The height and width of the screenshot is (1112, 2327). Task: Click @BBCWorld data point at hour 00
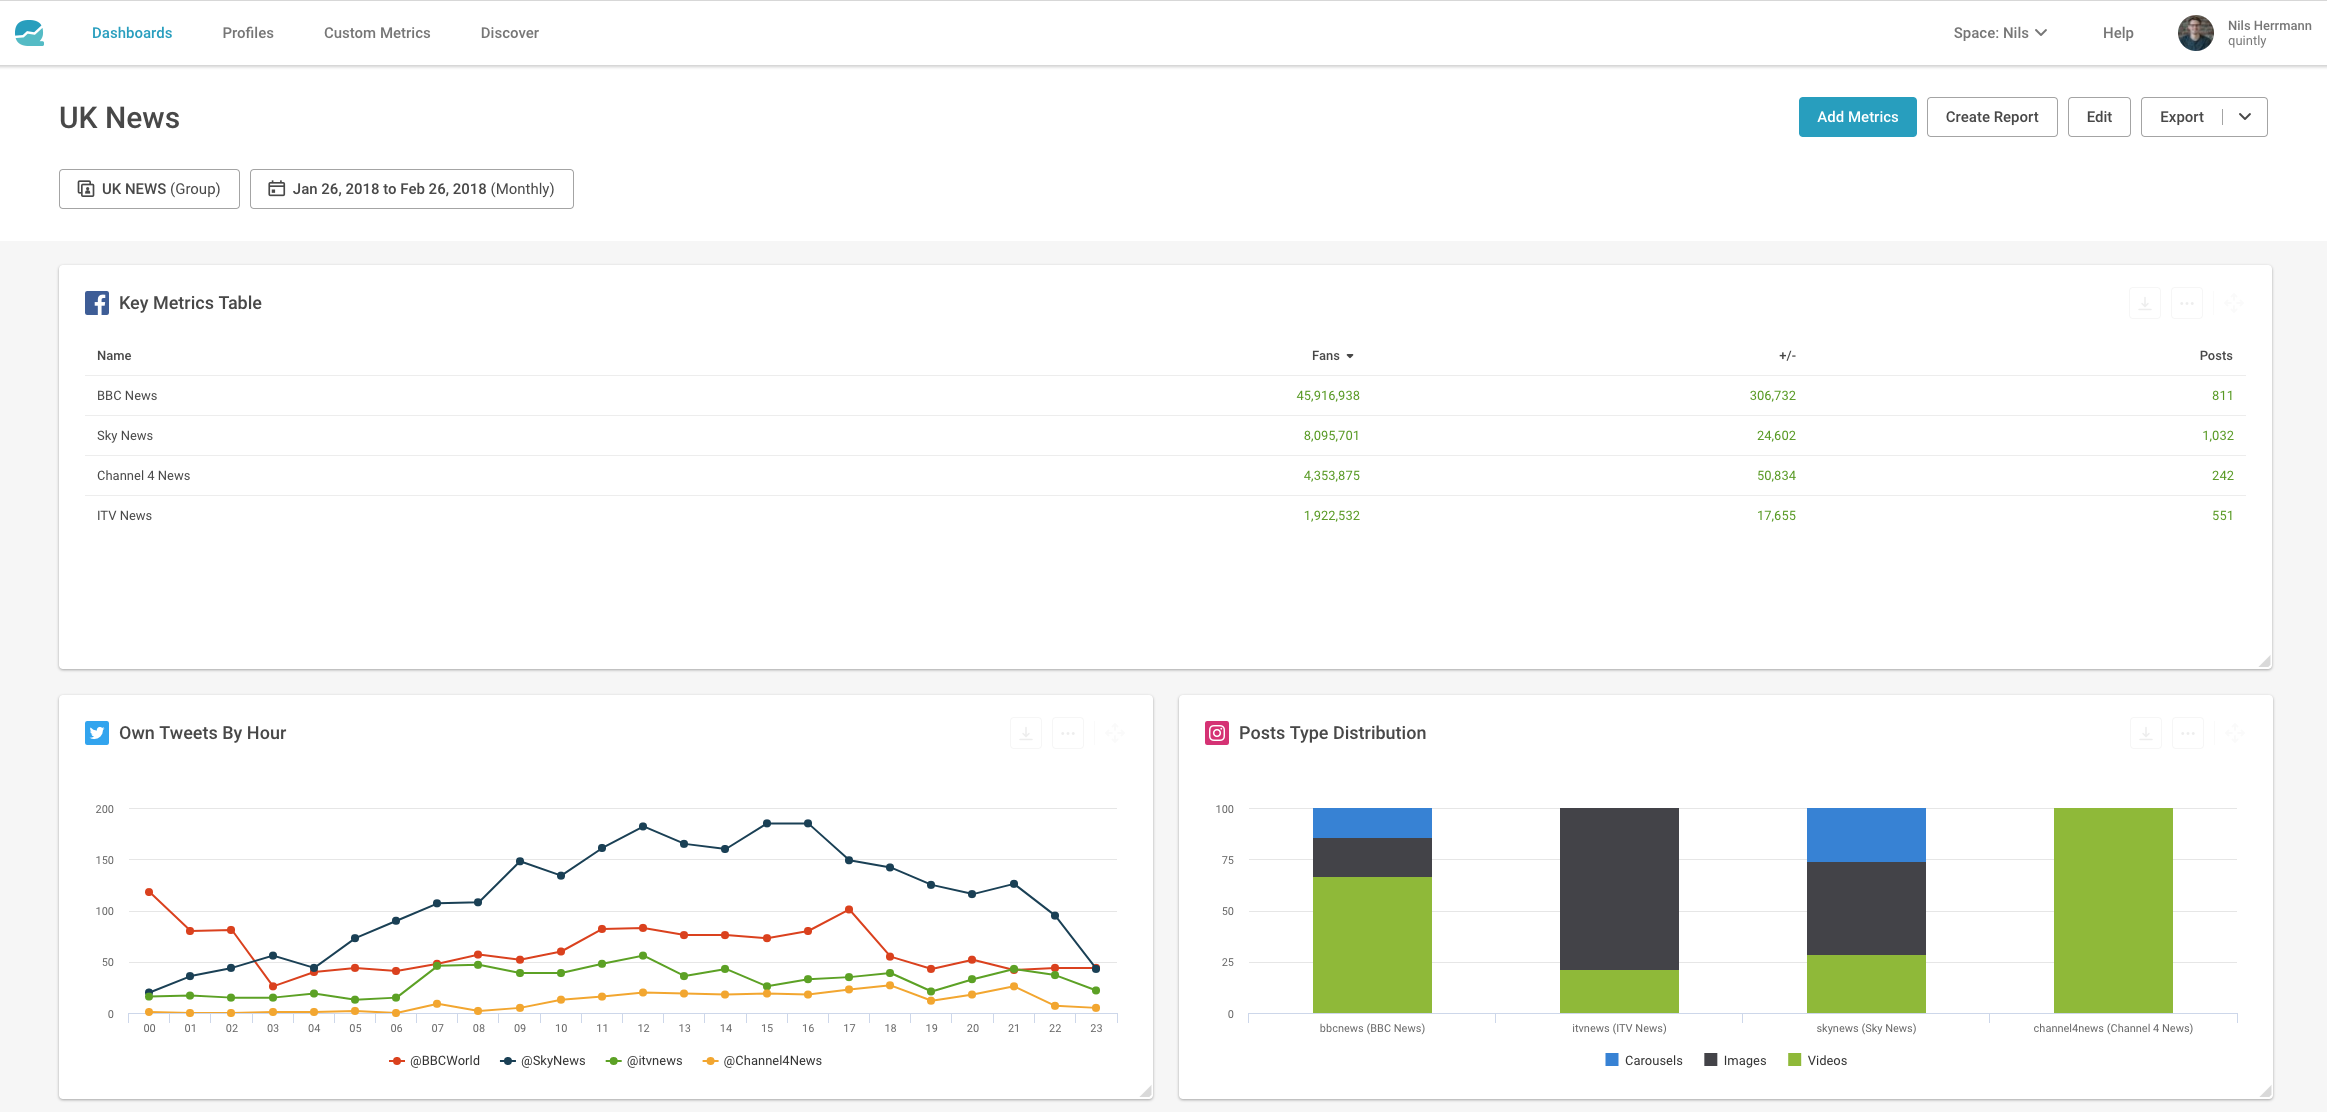coord(149,892)
